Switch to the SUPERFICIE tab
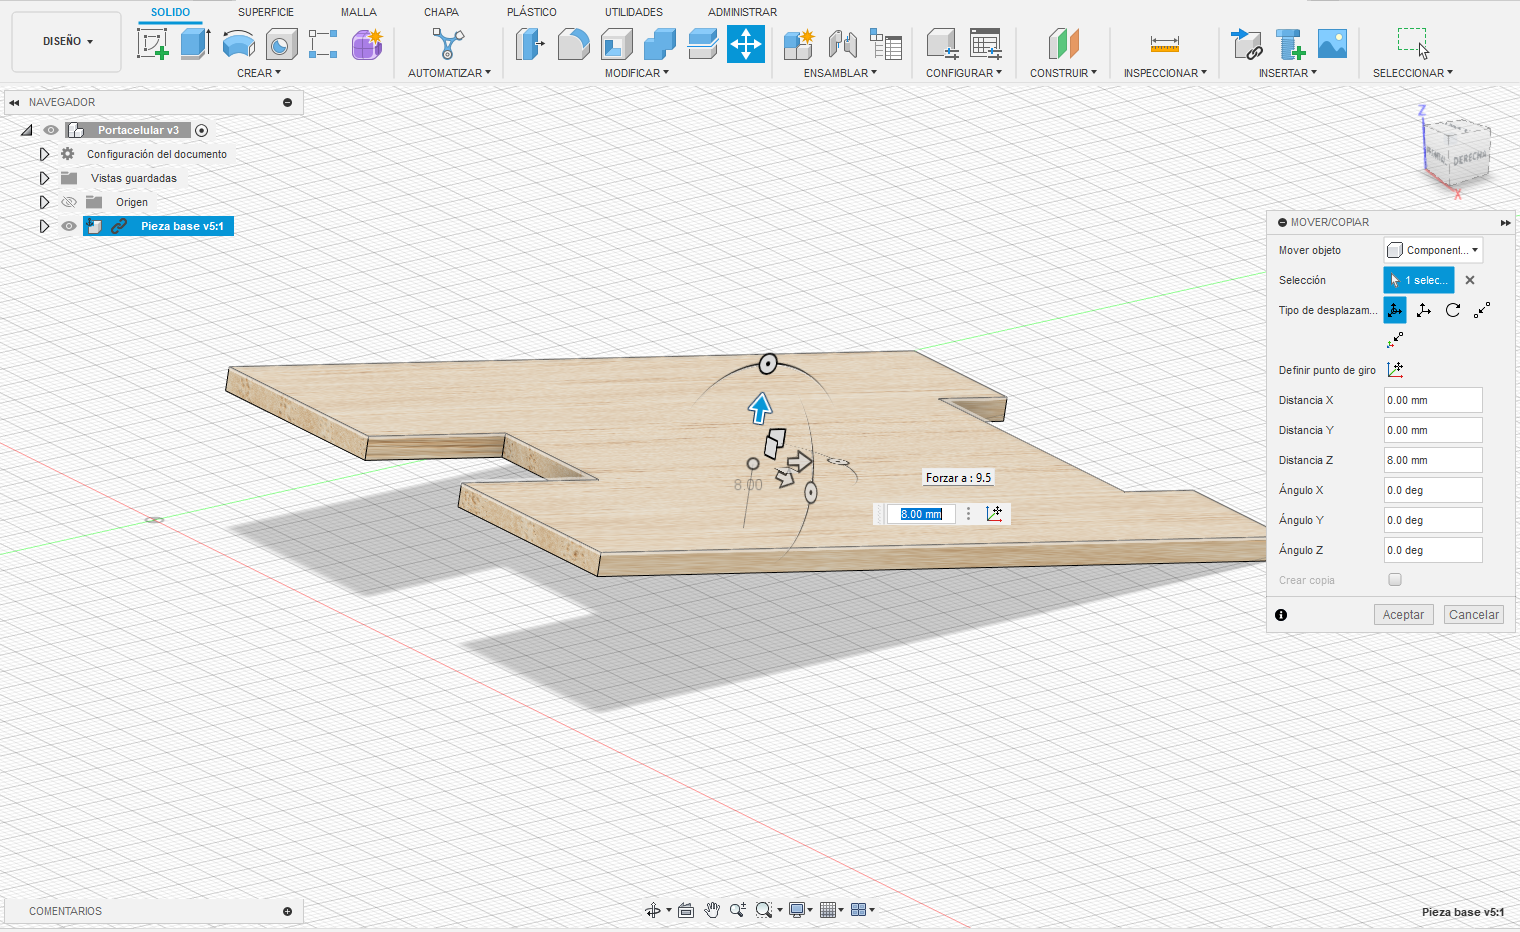The image size is (1520, 932). (266, 12)
